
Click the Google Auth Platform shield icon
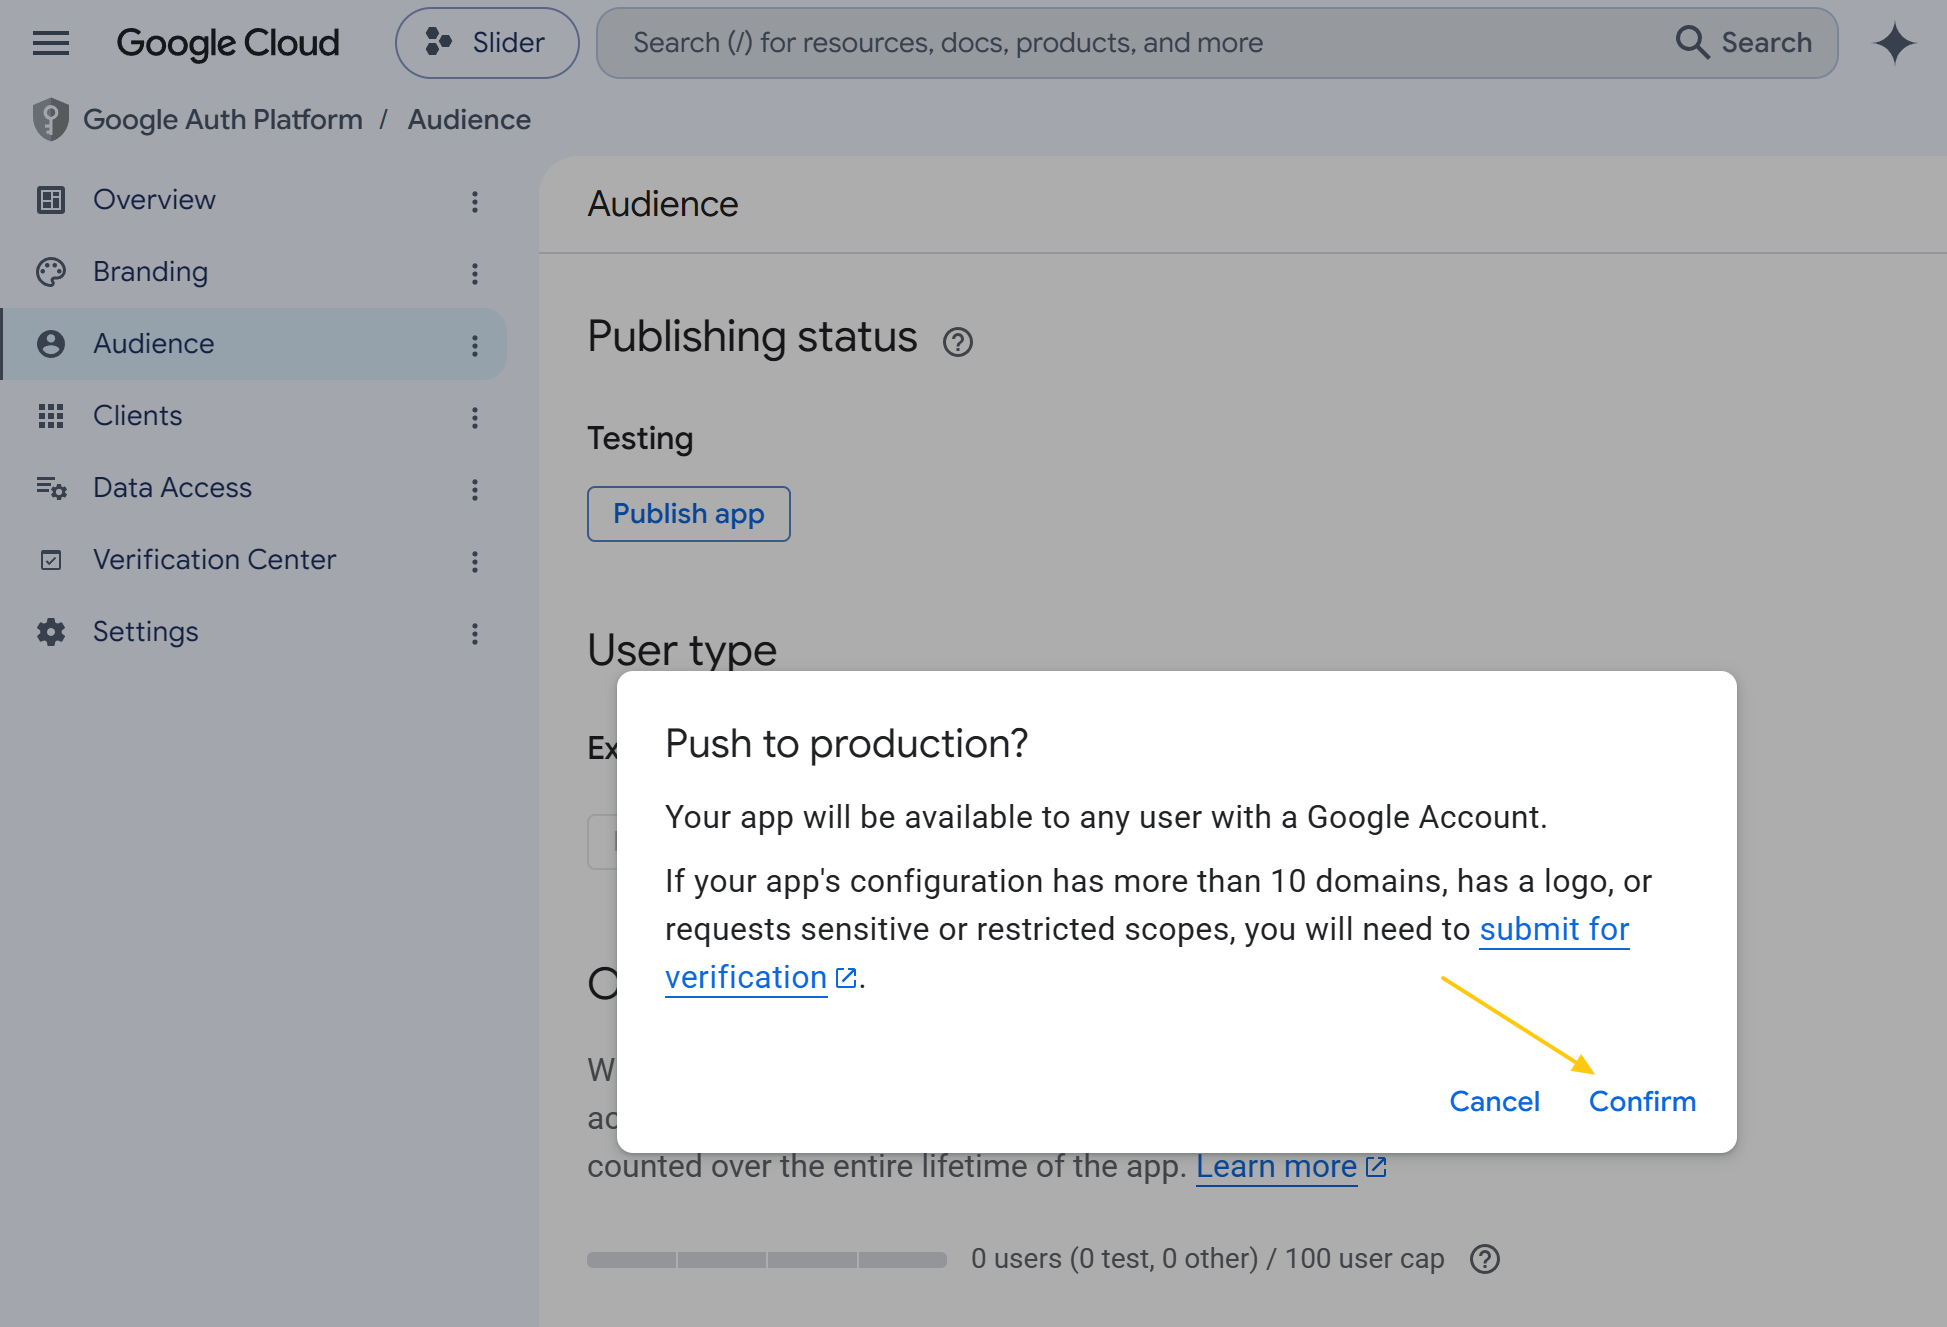pos(50,120)
